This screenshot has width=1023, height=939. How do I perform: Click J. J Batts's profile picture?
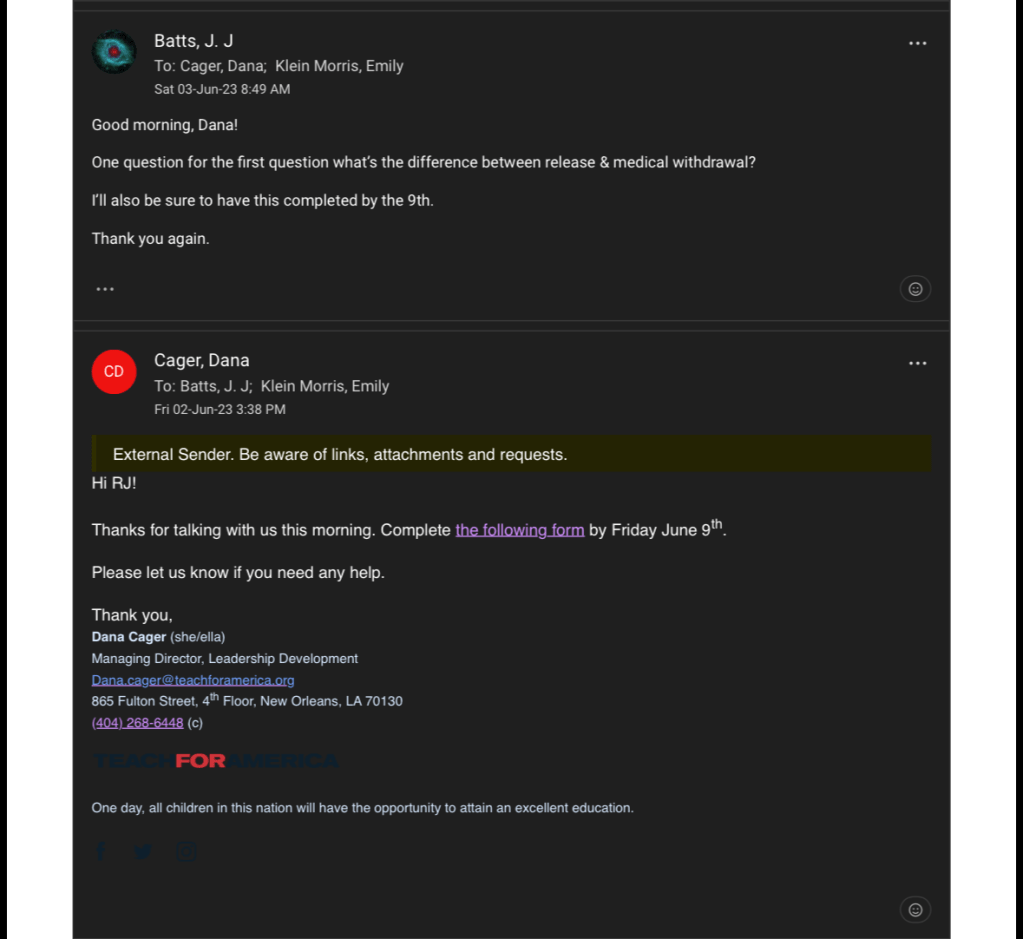coord(114,52)
